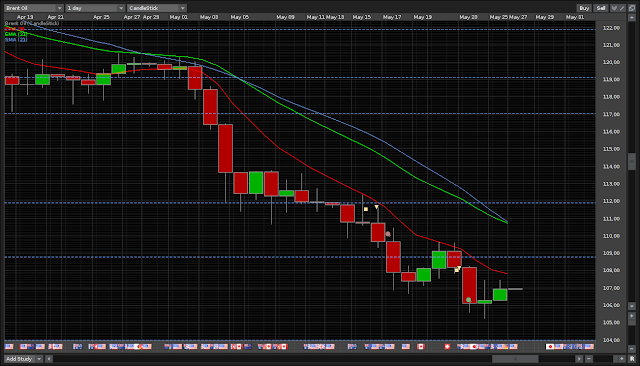Select the trend line drawing tool
Viewport: 640px width, 366px height.
(622, 8)
